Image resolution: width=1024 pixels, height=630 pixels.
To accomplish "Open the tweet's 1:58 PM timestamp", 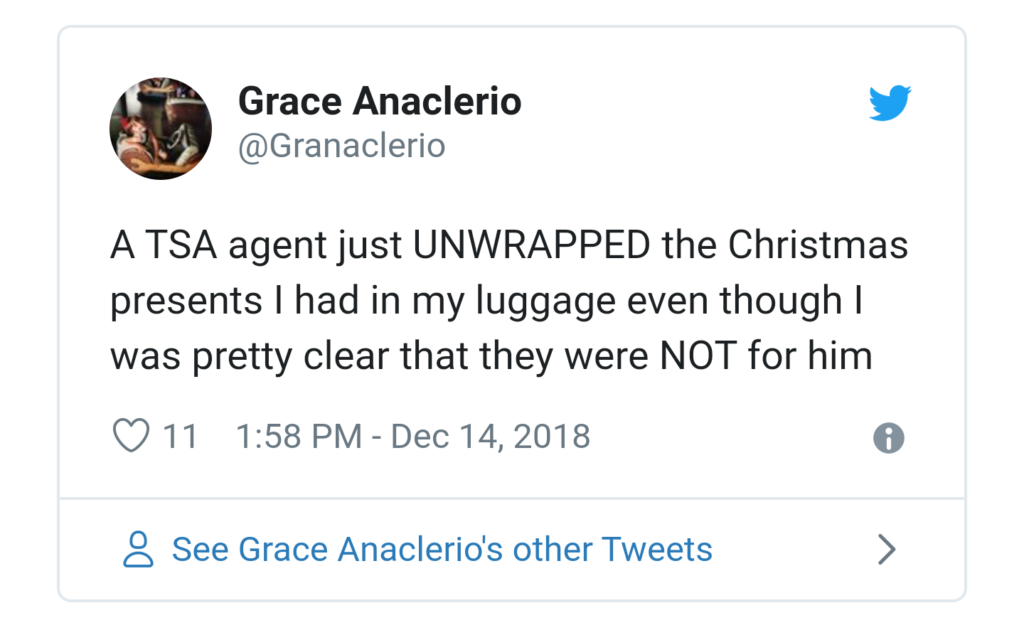I will 299,436.
